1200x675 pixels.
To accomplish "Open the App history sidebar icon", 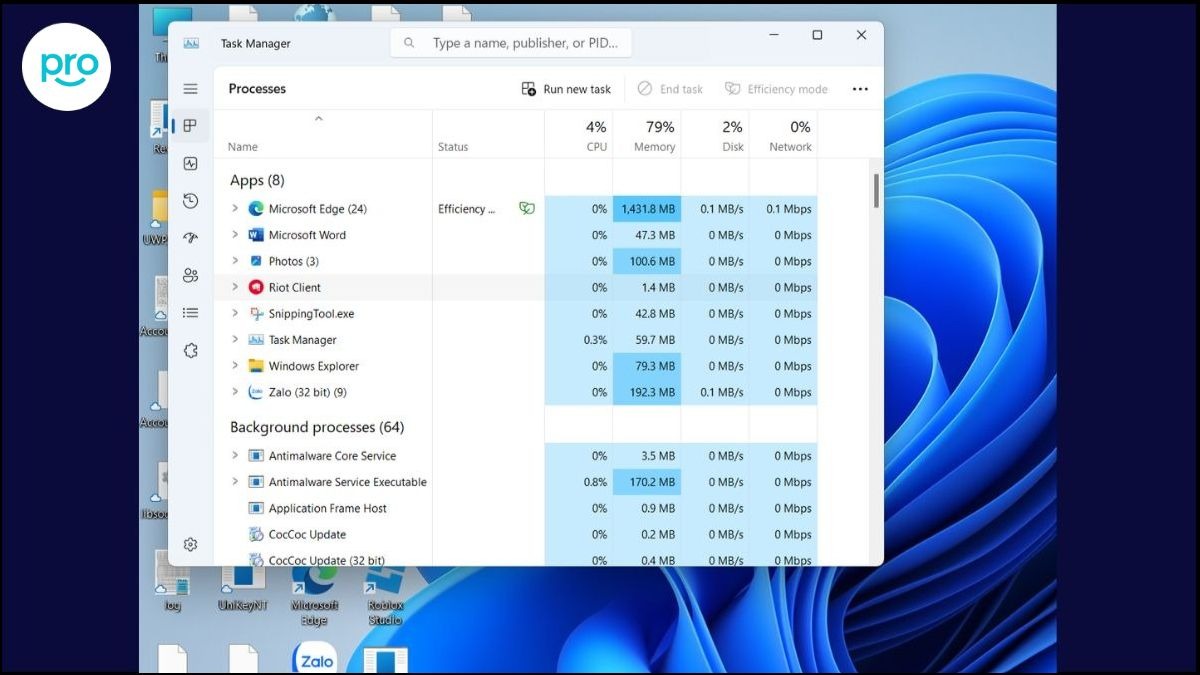I will click(190, 201).
